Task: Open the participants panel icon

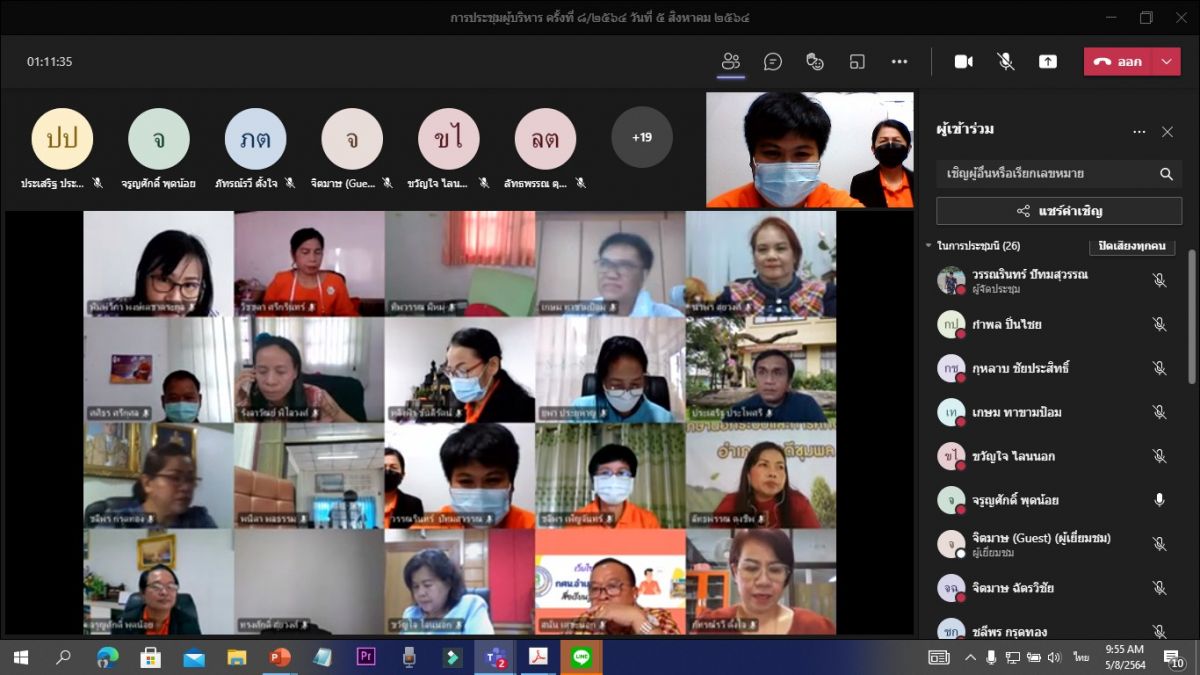Action: 731,62
